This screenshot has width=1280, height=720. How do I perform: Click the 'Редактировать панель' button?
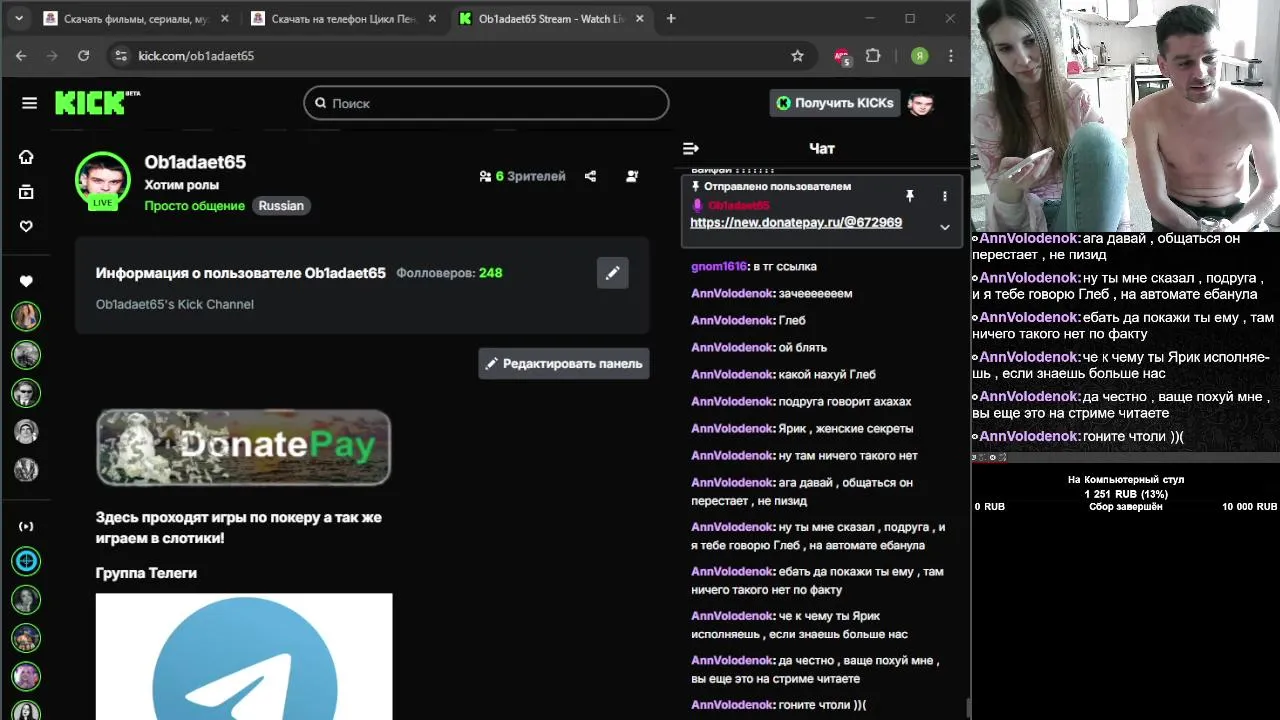point(564,364)
